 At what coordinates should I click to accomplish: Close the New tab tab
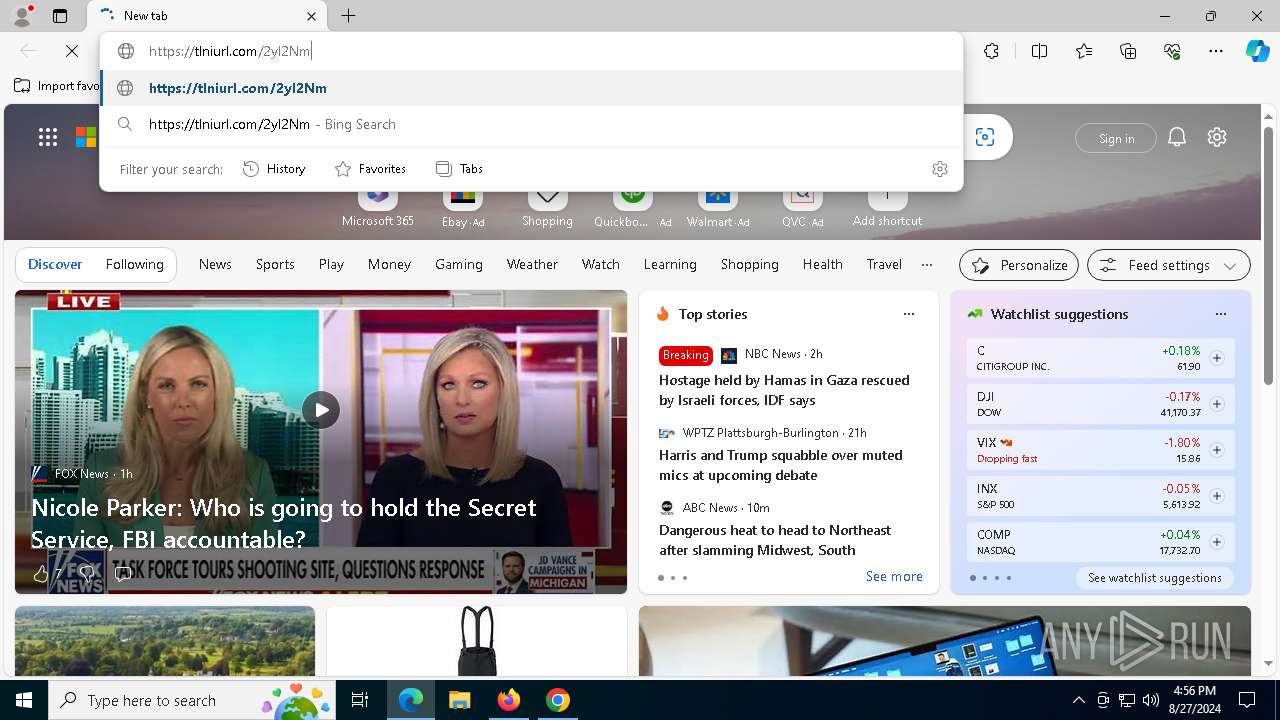click(311, 16)
